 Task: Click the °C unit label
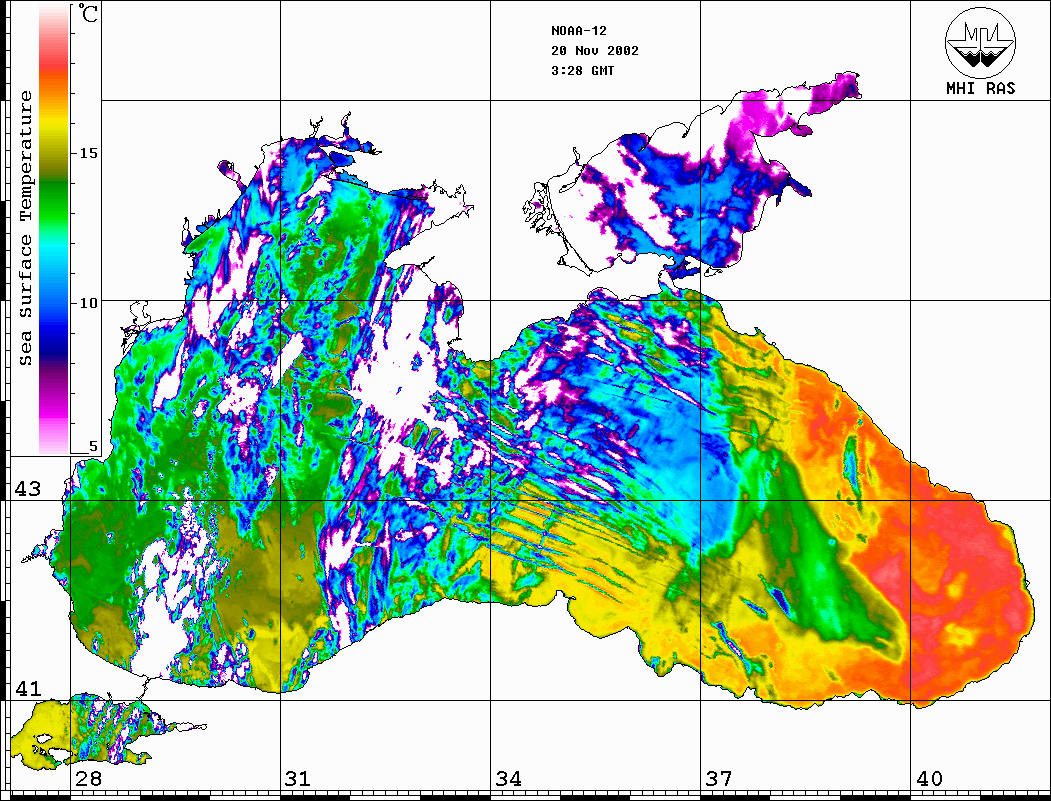point(88,13)
